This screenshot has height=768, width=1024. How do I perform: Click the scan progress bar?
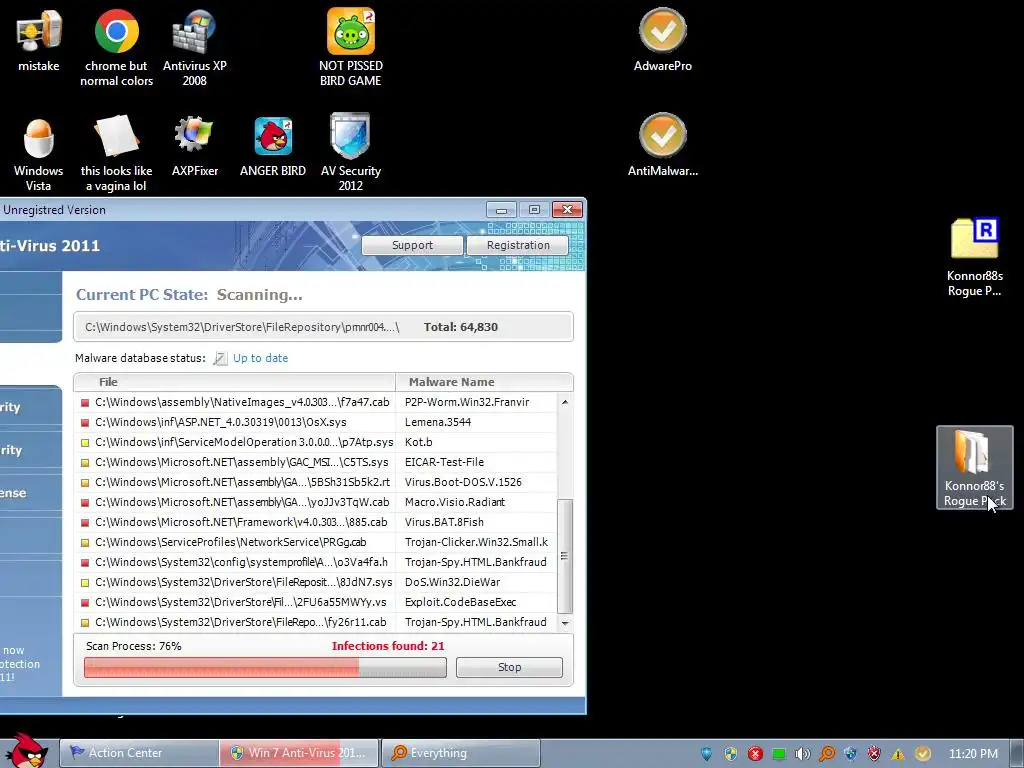[265, 667]
